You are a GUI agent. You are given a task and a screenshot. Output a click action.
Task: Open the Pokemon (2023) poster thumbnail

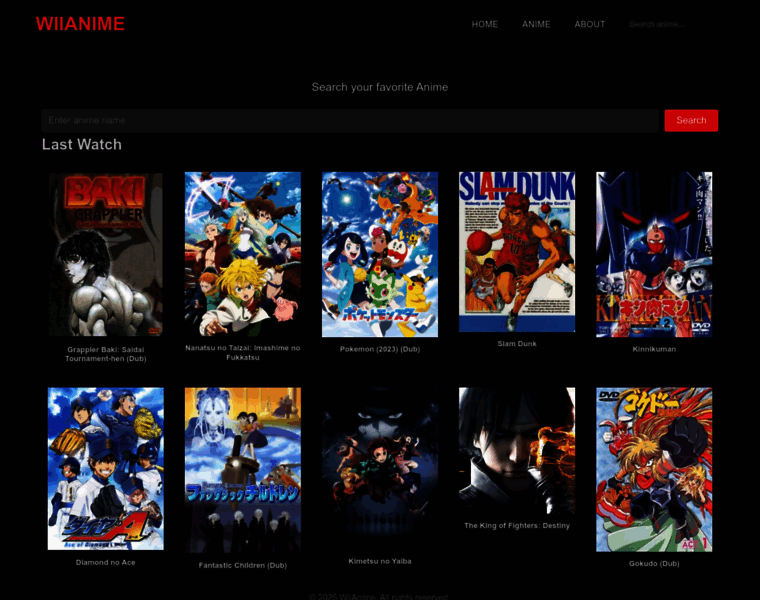click(380, 254)
